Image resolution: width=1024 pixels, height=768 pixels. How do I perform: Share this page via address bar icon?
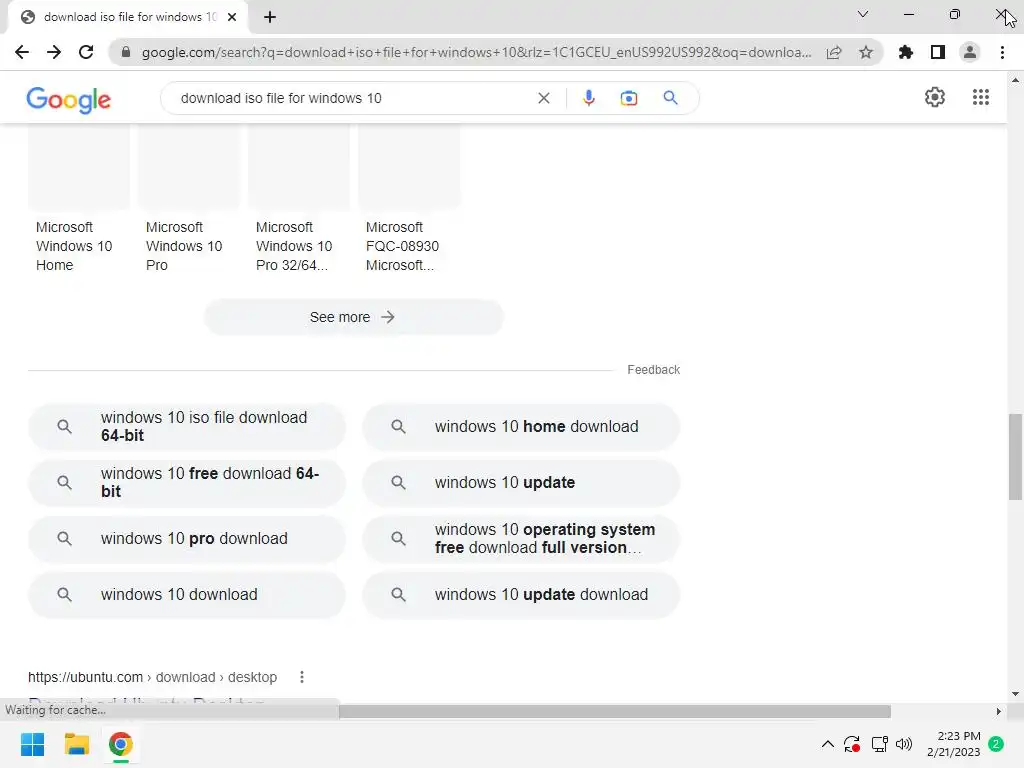[834, 52]
